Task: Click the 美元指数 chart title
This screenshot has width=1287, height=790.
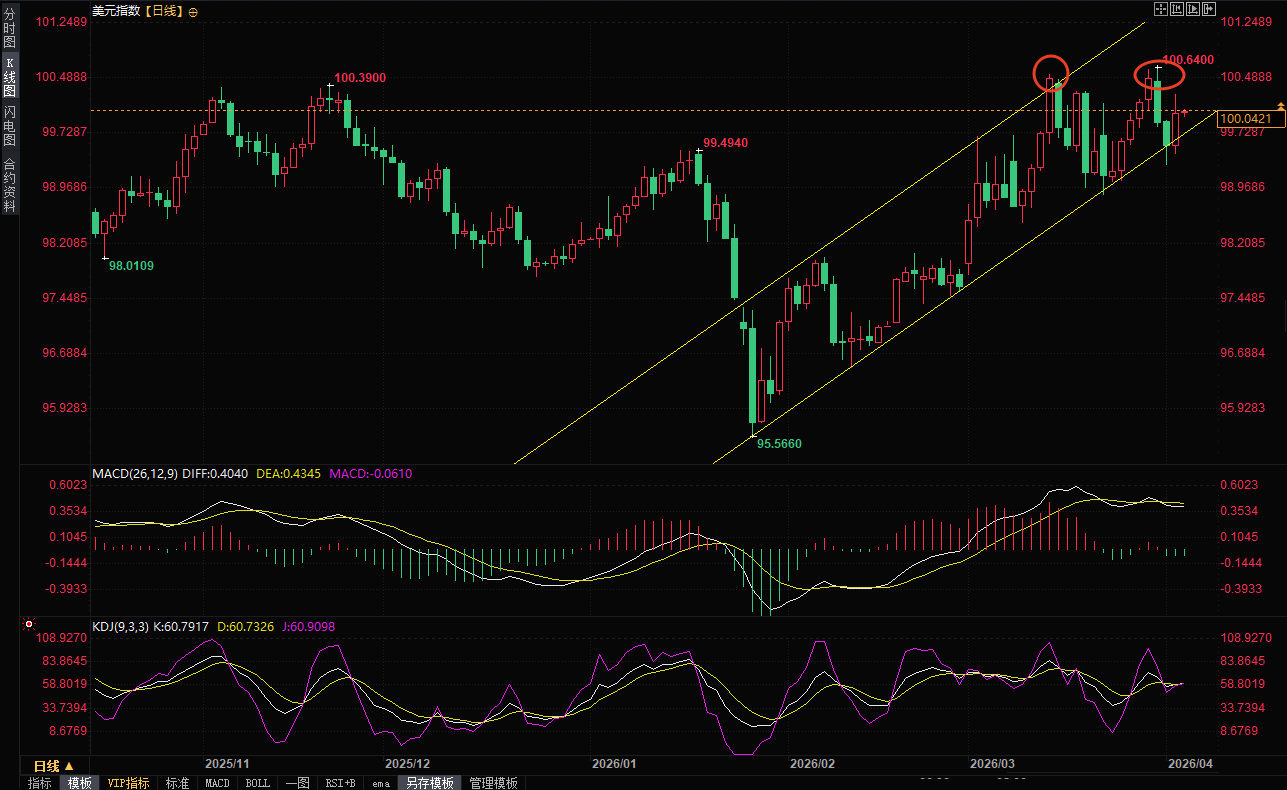Action: (116, 12)
